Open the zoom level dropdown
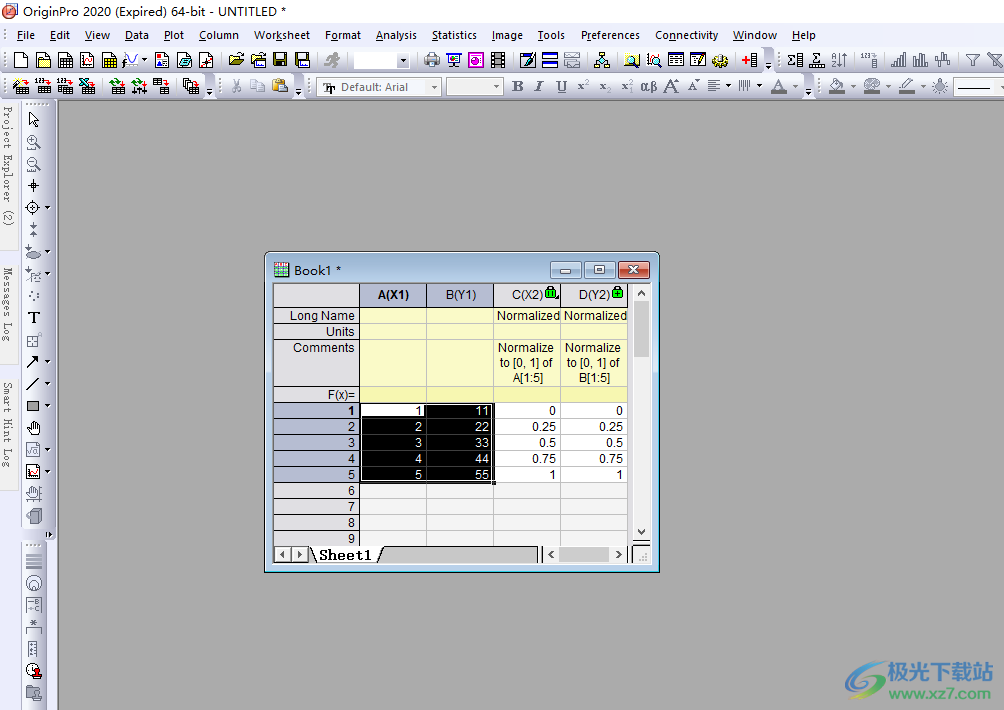Image resolution: width=1004 pixels, height=710 pixels. (x=403, y=61)
